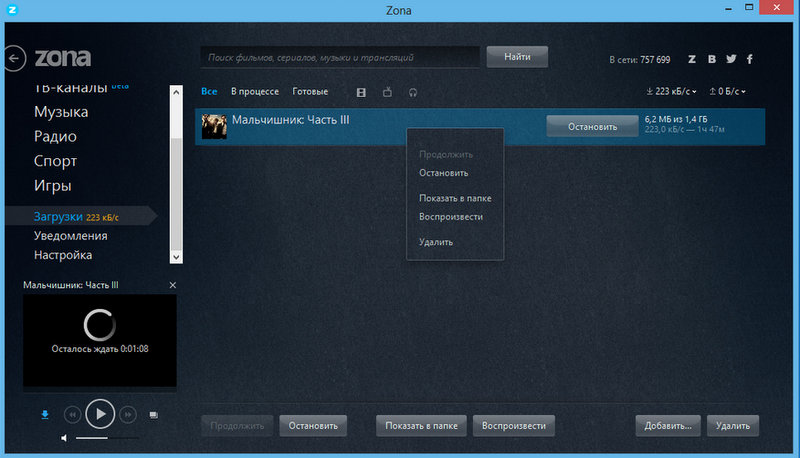The image size is (800, 458).
Task: Switch to the Готовые tab
Action: click(310, 92)
